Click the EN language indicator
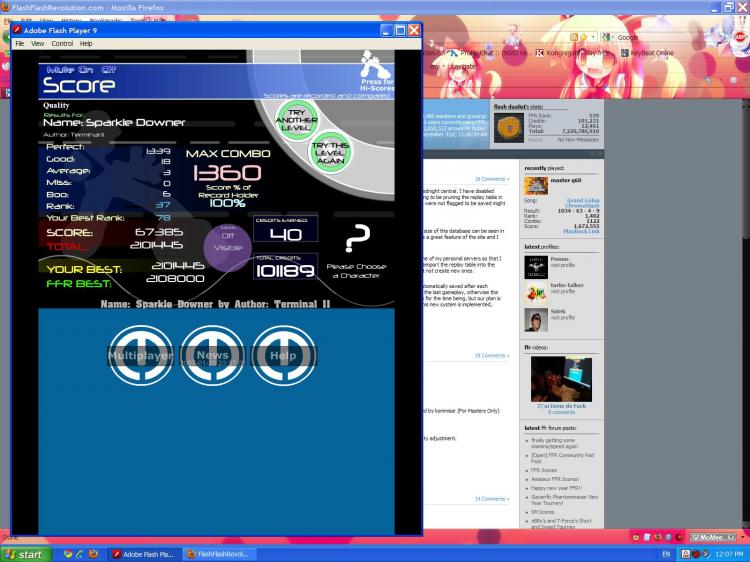The image size is (750, 562). tap(666, 554)
